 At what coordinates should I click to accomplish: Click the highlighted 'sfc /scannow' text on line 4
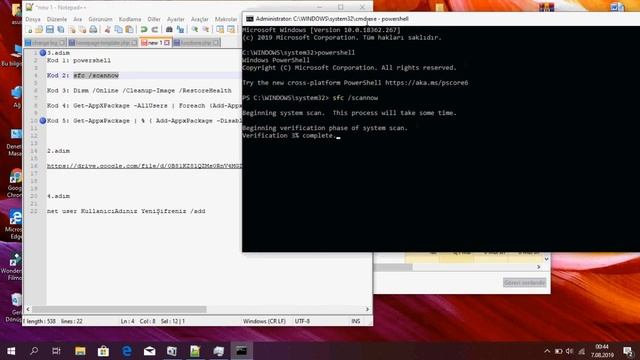[96, 75]
